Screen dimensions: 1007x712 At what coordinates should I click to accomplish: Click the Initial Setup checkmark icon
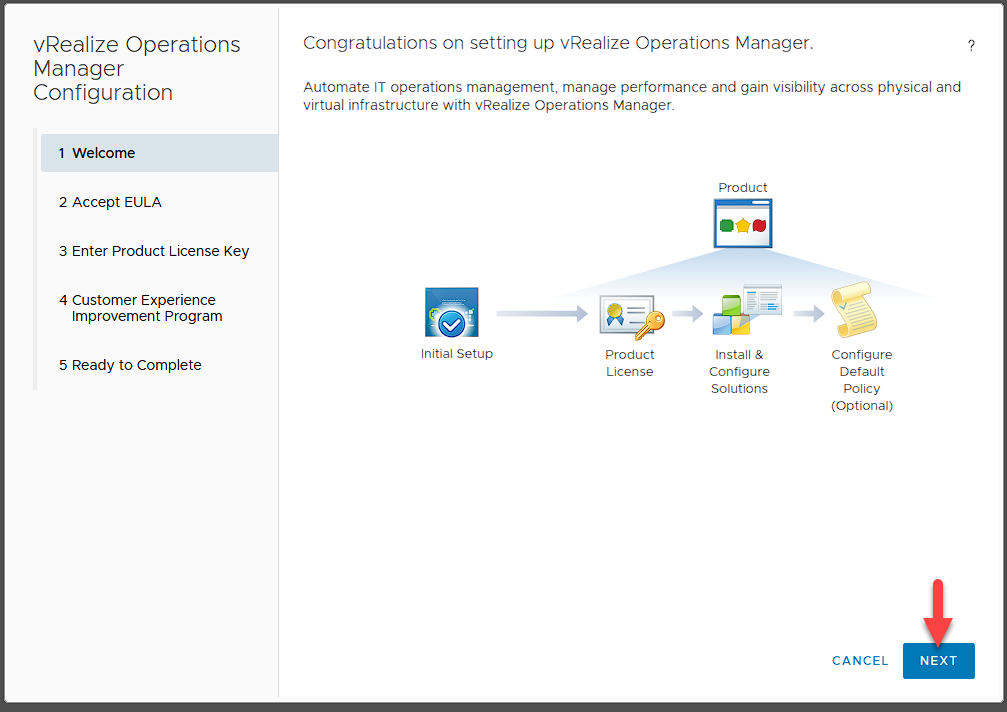[452, 312]
